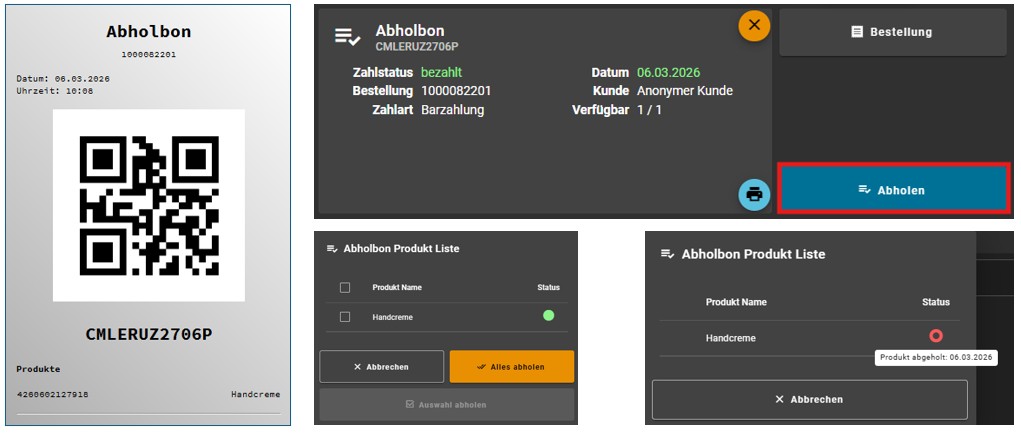
Task: Click the Verfügbar value 1 / 1
Action: (649, 109)
